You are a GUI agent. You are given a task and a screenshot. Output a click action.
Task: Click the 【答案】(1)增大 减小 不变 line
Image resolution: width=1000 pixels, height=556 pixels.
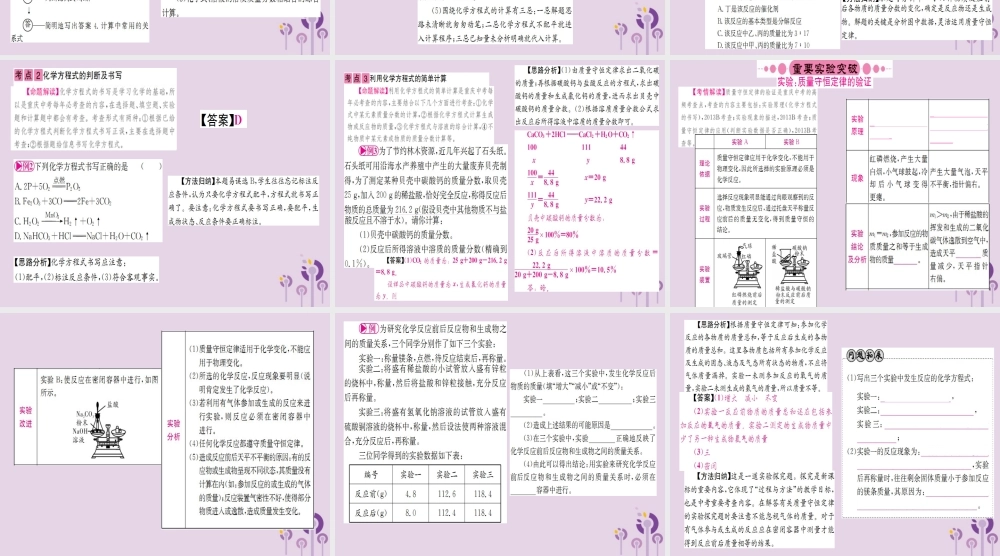coord(735,398)
